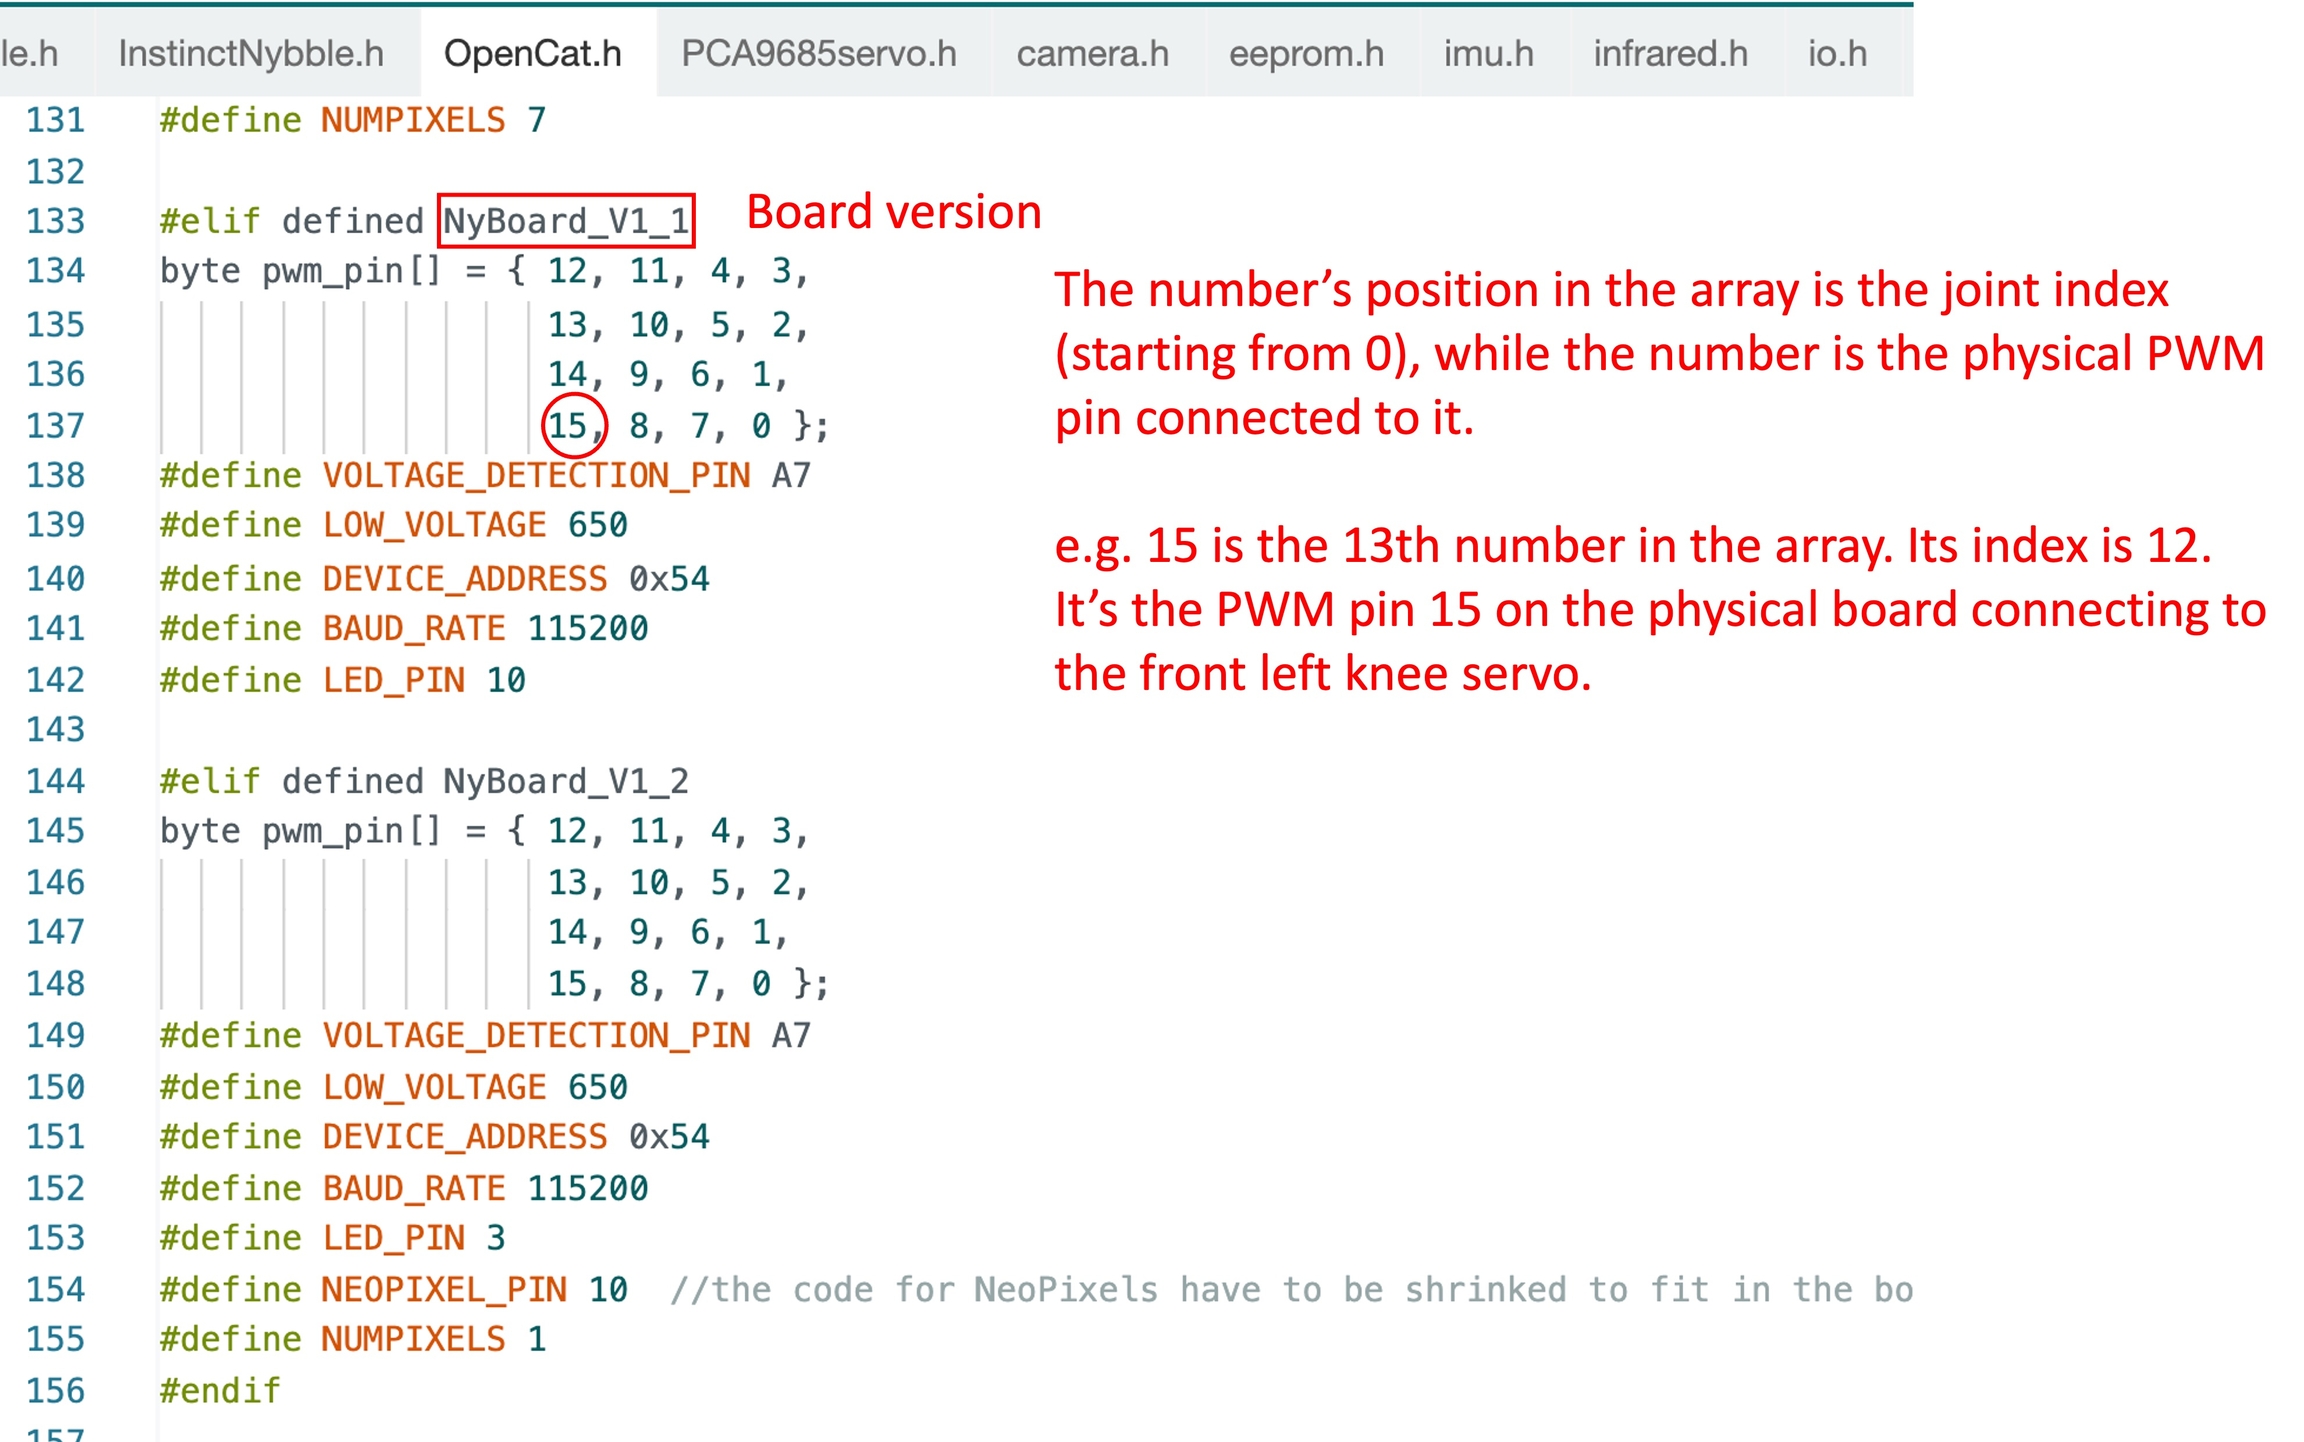Click BAUD_RATE 115200 on line 152
The width and height of the screenshot is (2304, 1442).
[x=485, y=1188]
